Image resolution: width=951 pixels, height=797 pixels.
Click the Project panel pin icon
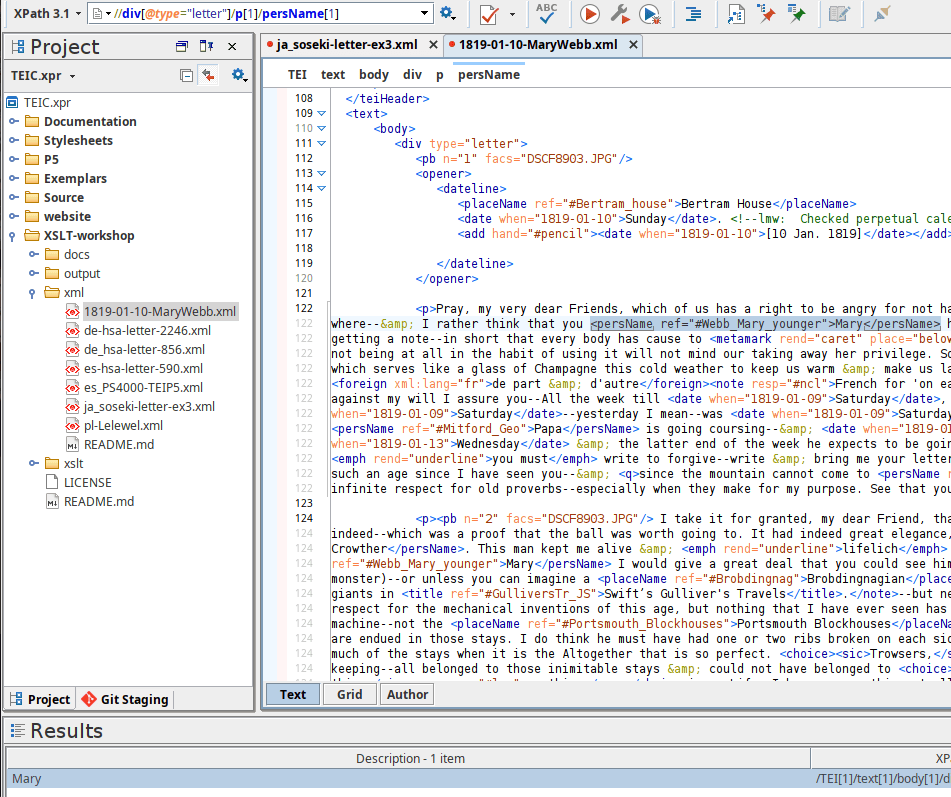click(206, 46)
